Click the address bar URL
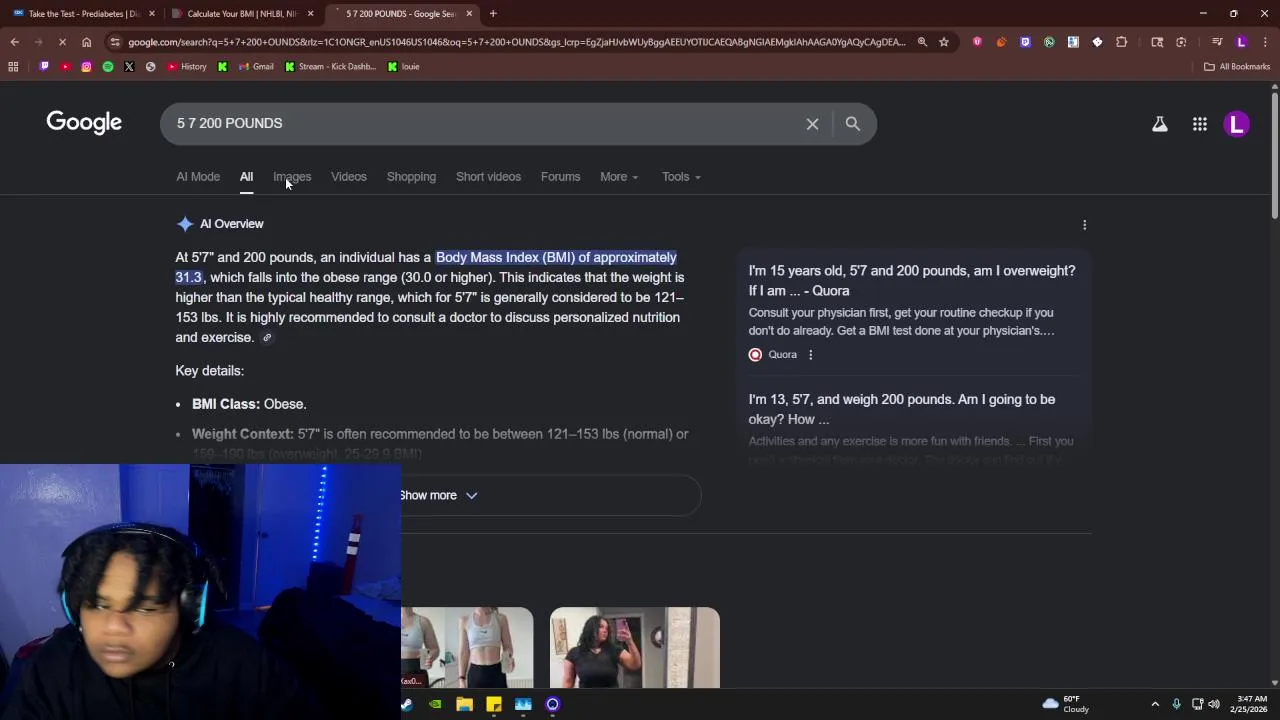Viewport: 1280px width, 720px height. pos(516,42)
